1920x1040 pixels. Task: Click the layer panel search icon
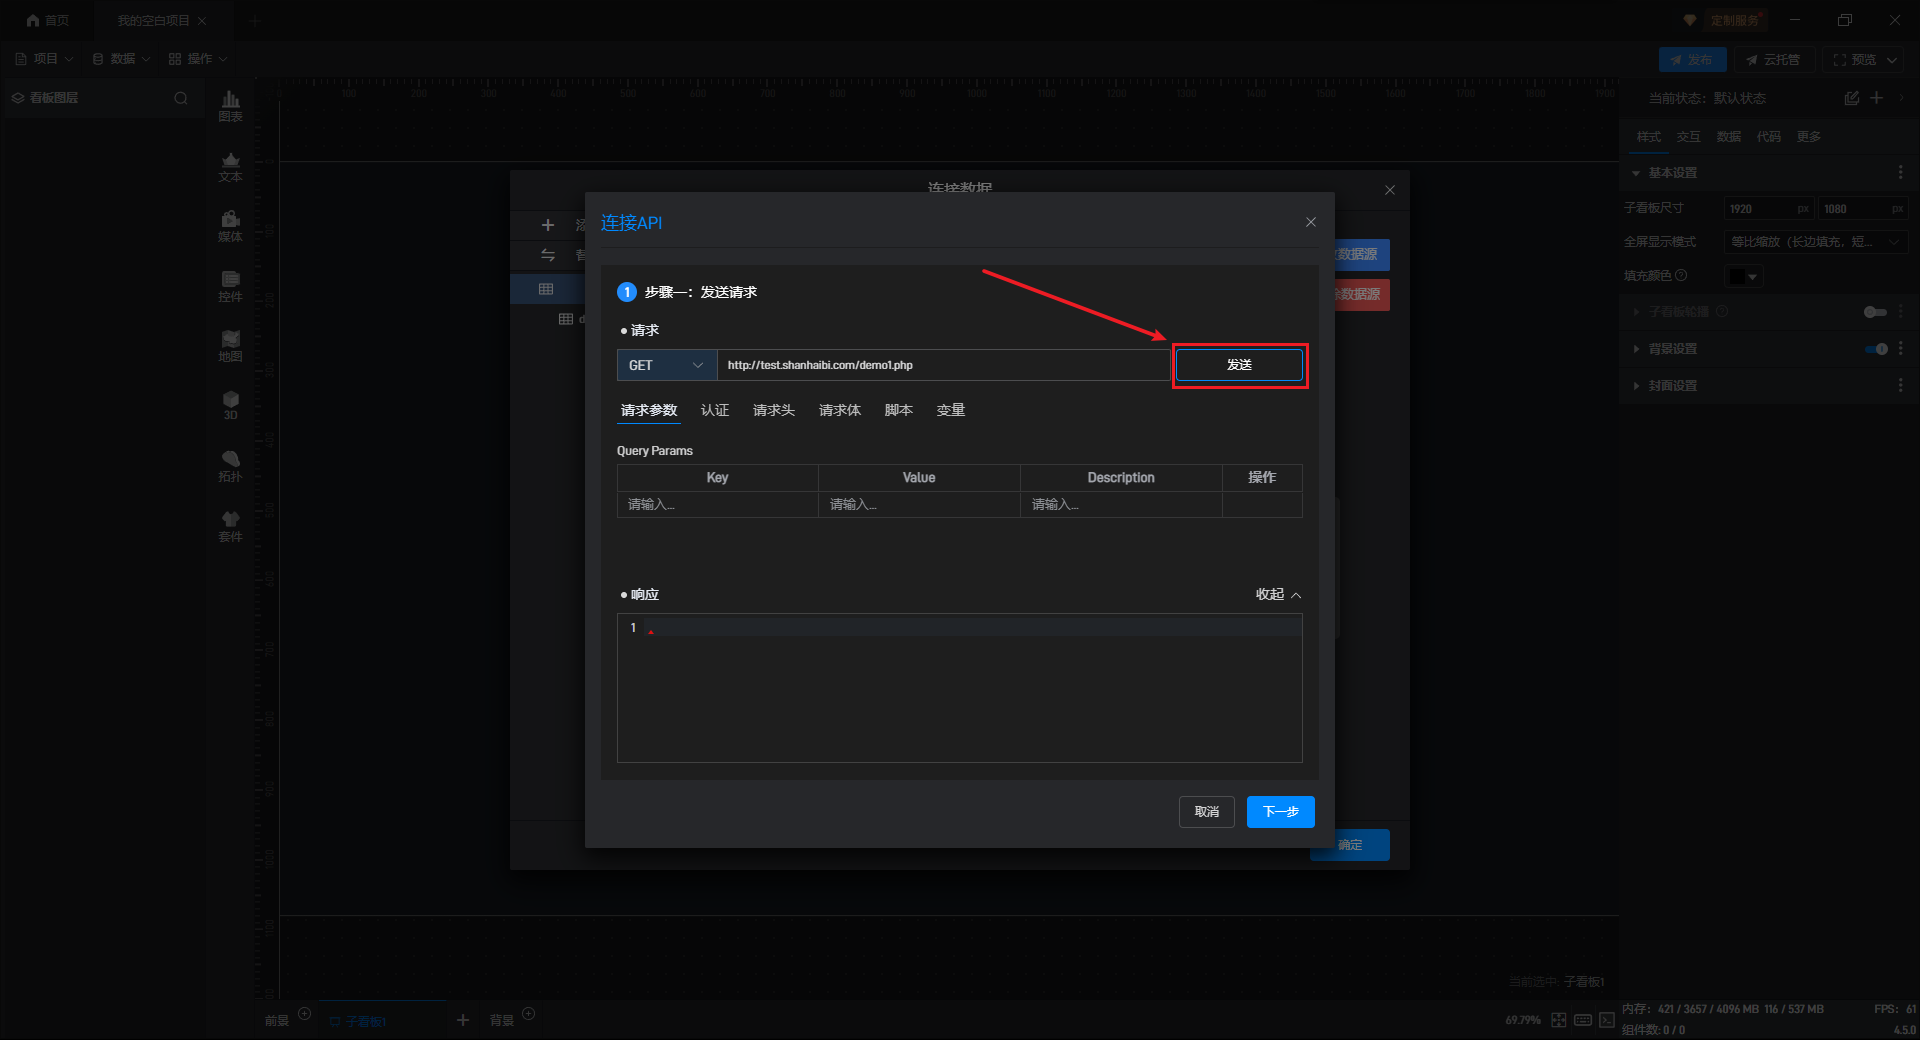pos(181,98)
